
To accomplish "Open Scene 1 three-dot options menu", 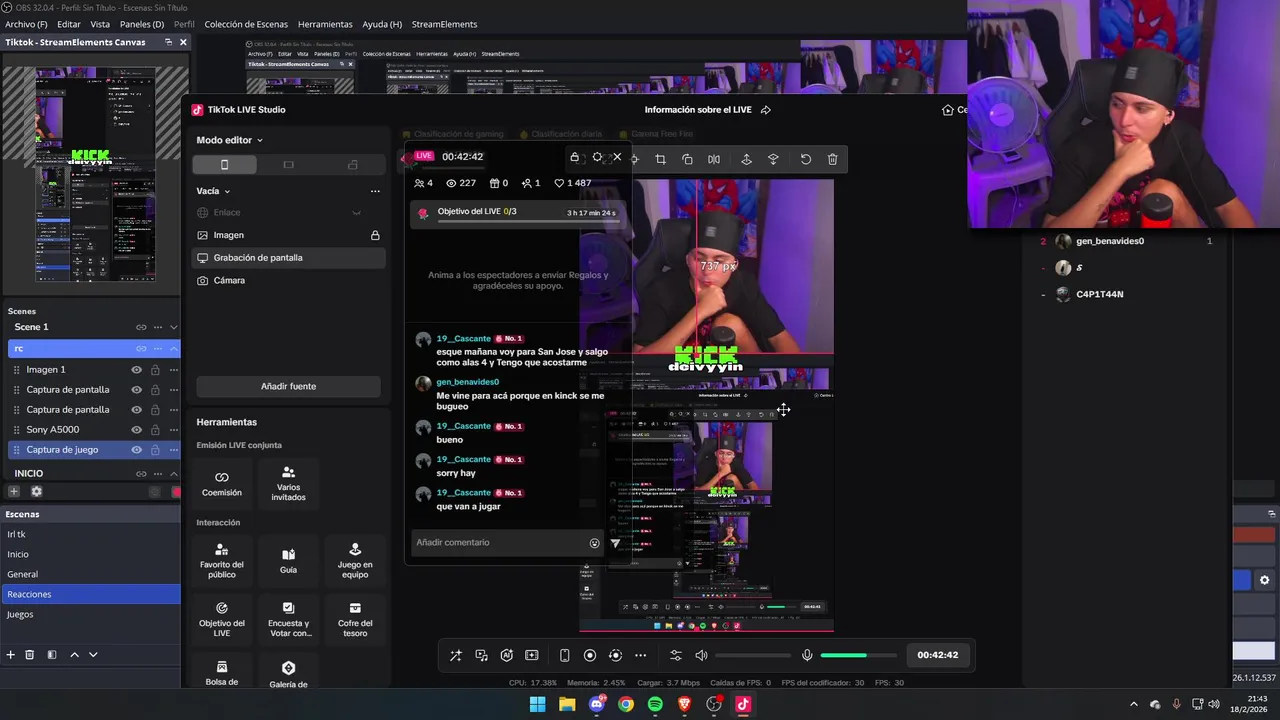I will click(x=158, y=327).
